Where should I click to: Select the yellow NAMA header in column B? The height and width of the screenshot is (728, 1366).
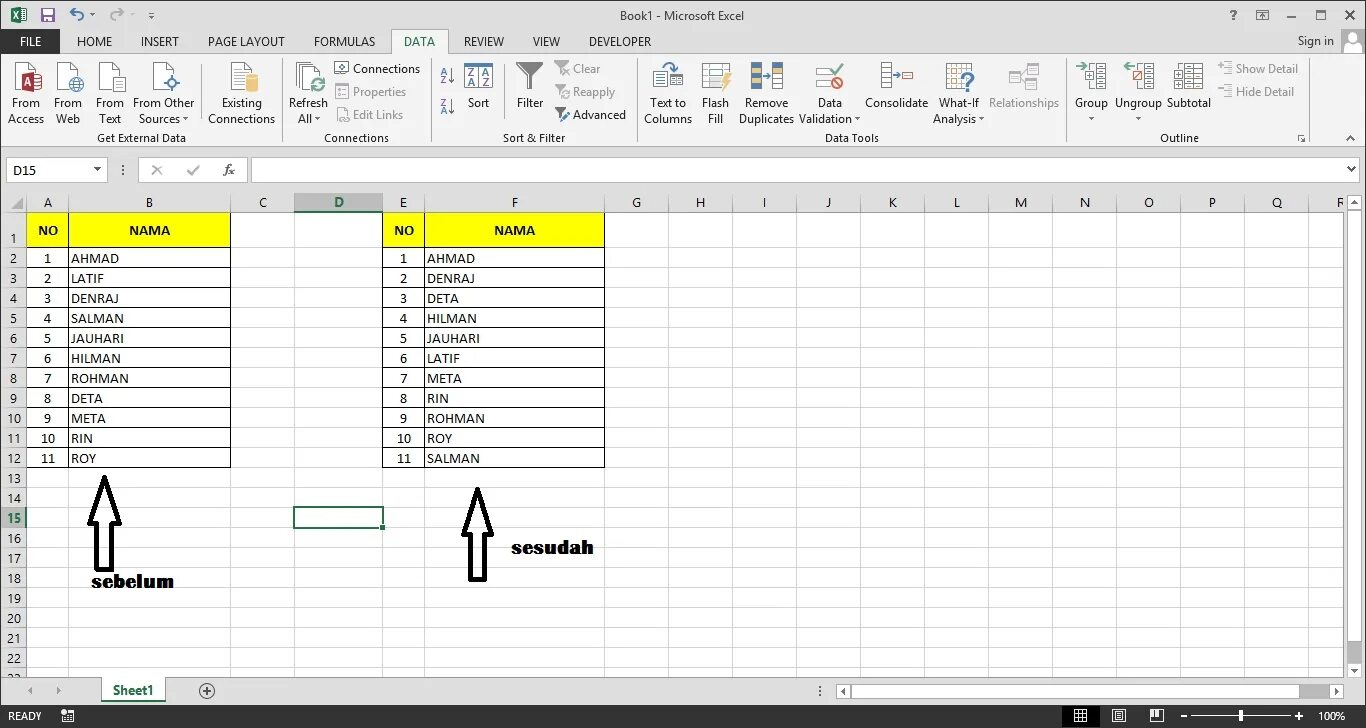tap(149, 230)
